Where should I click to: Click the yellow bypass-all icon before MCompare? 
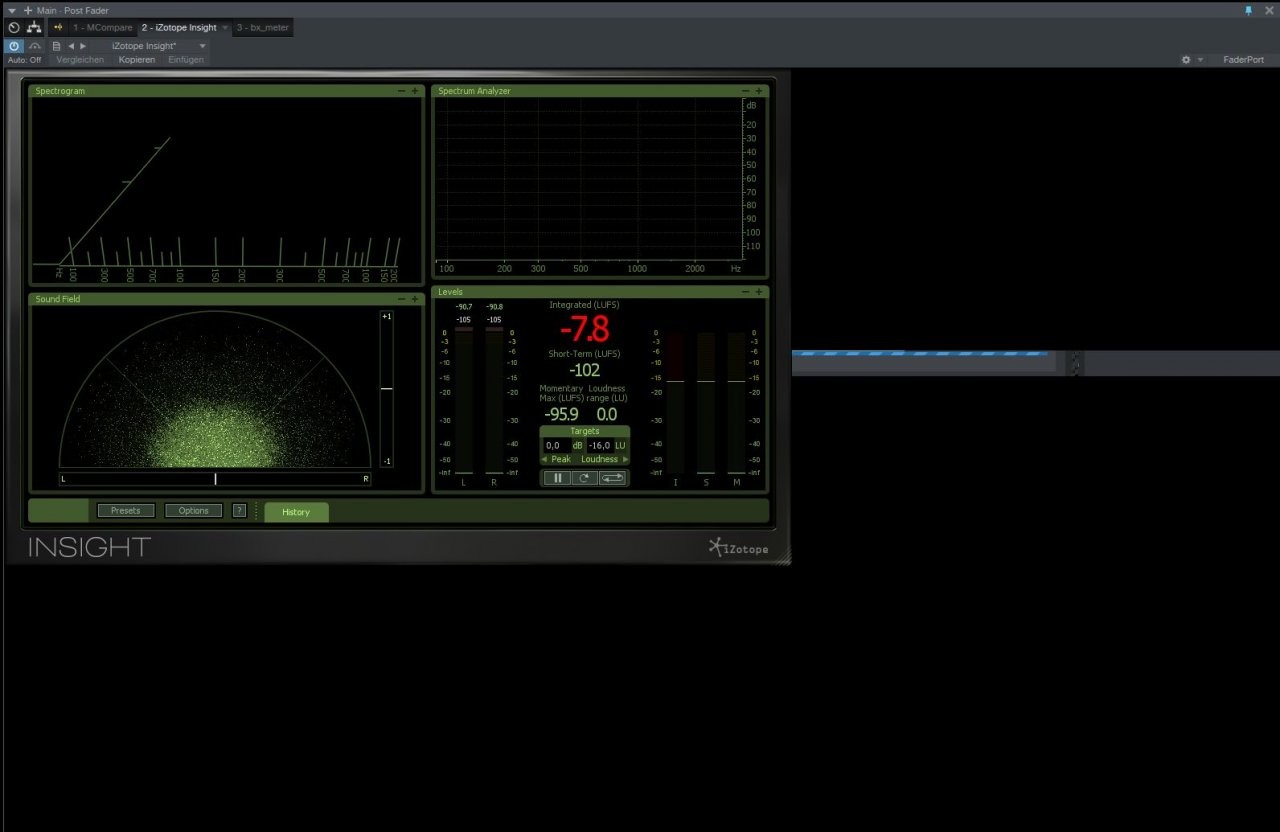coord(58,28)
